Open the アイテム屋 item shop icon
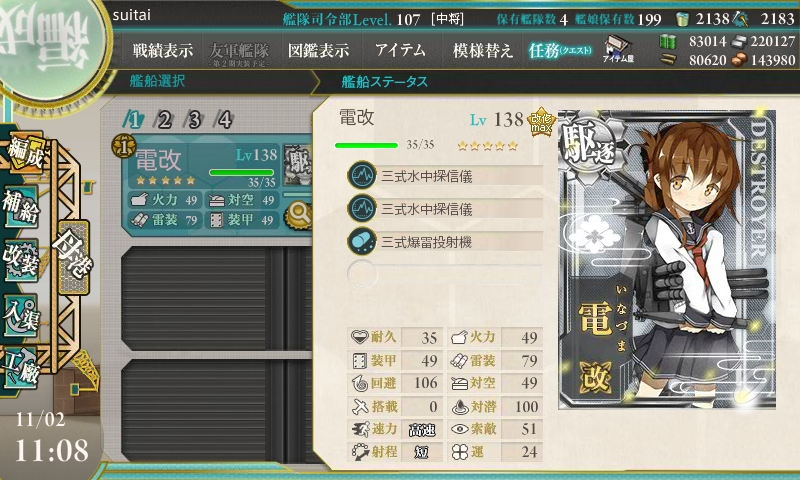This screenshot has width=800, height=480. pyautogui.click(x=618, y=50)
